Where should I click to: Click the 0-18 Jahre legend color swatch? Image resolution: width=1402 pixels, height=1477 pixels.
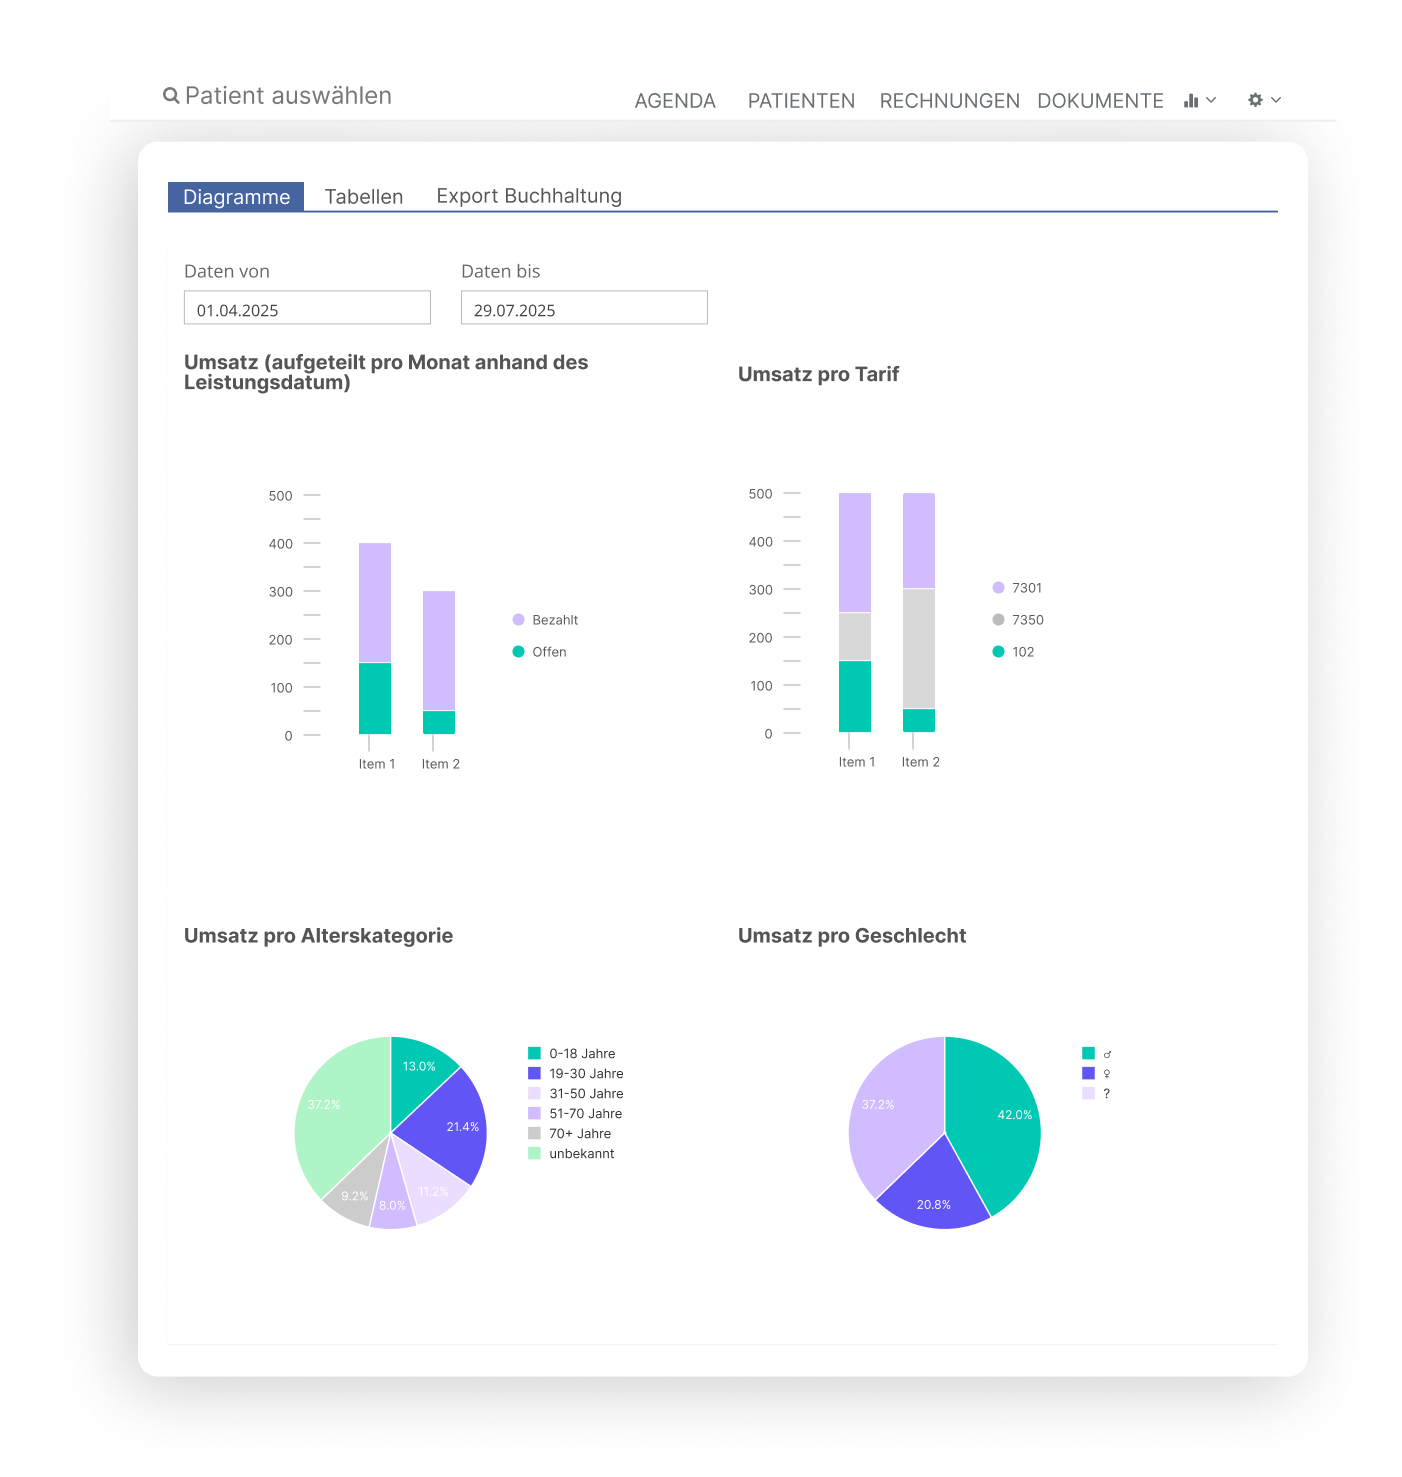[x=534, y=1053]
